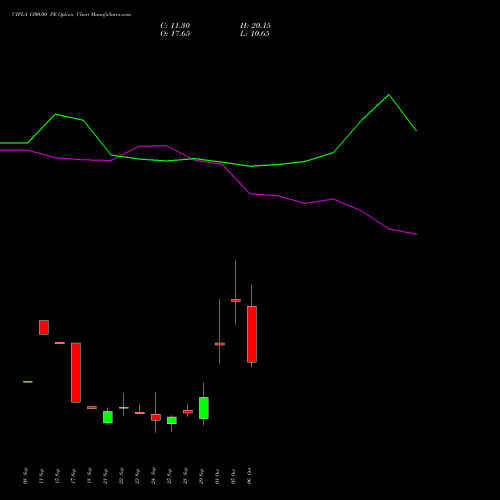Click the high value H: 20.15
This screenshot has height=500, width=500.
[x=255, y=26]
